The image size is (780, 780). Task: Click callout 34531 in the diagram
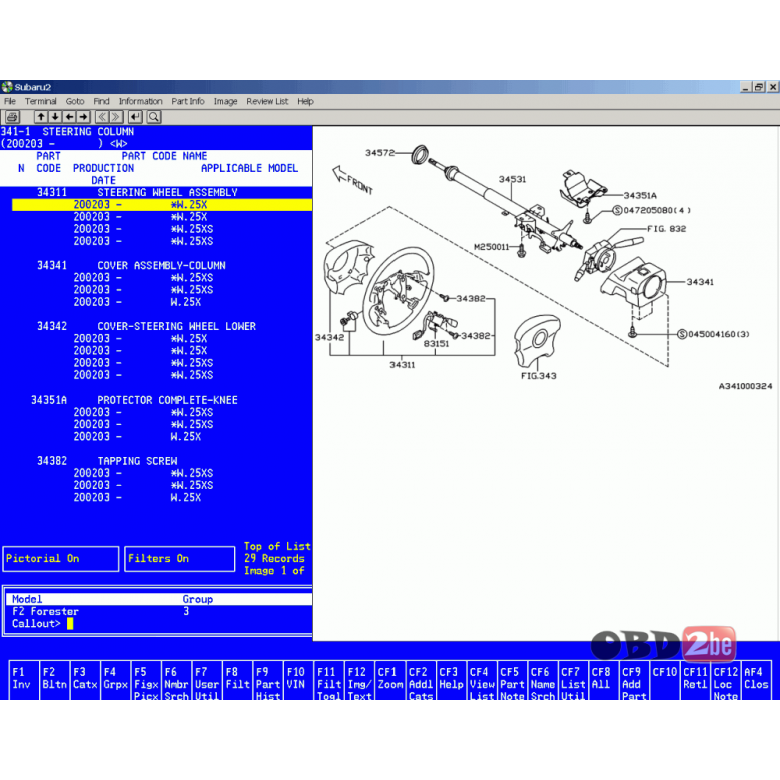pos(512,179)
